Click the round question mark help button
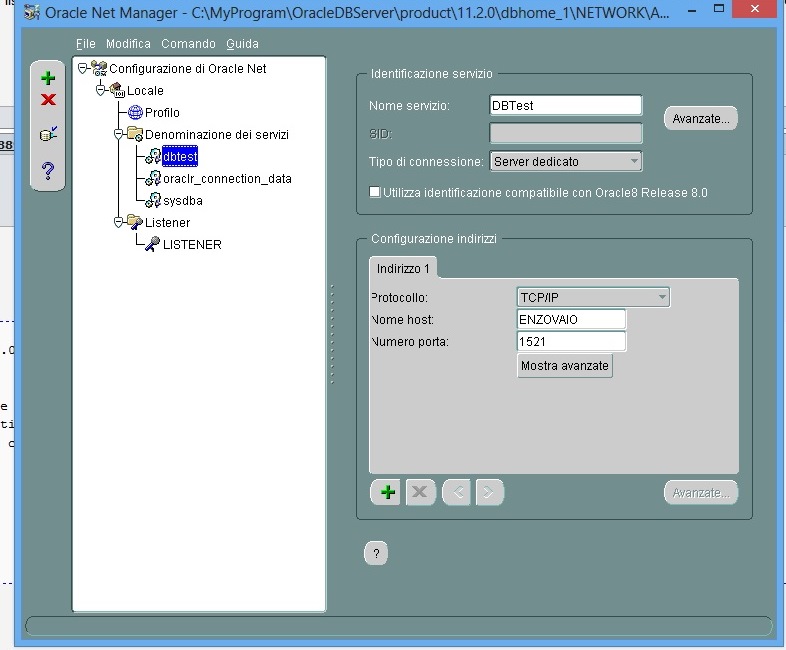This screenshot has height=650, width=786. point(376,553)
